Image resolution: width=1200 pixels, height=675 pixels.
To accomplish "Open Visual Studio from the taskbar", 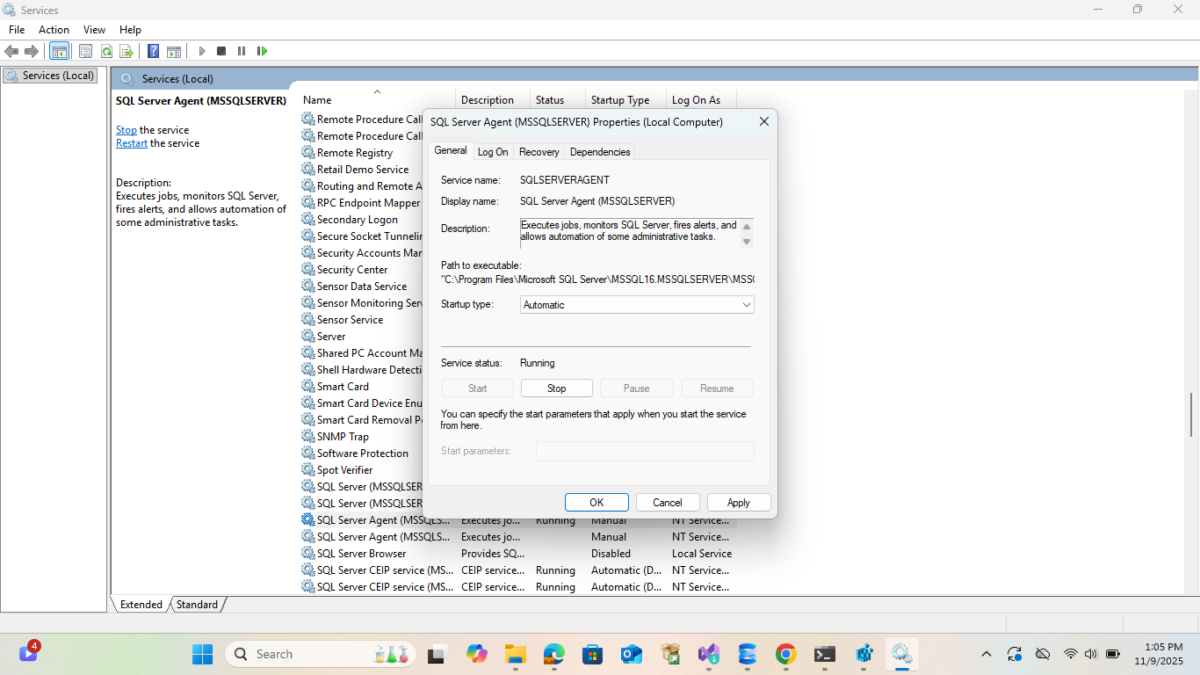I will pos(709,654).
